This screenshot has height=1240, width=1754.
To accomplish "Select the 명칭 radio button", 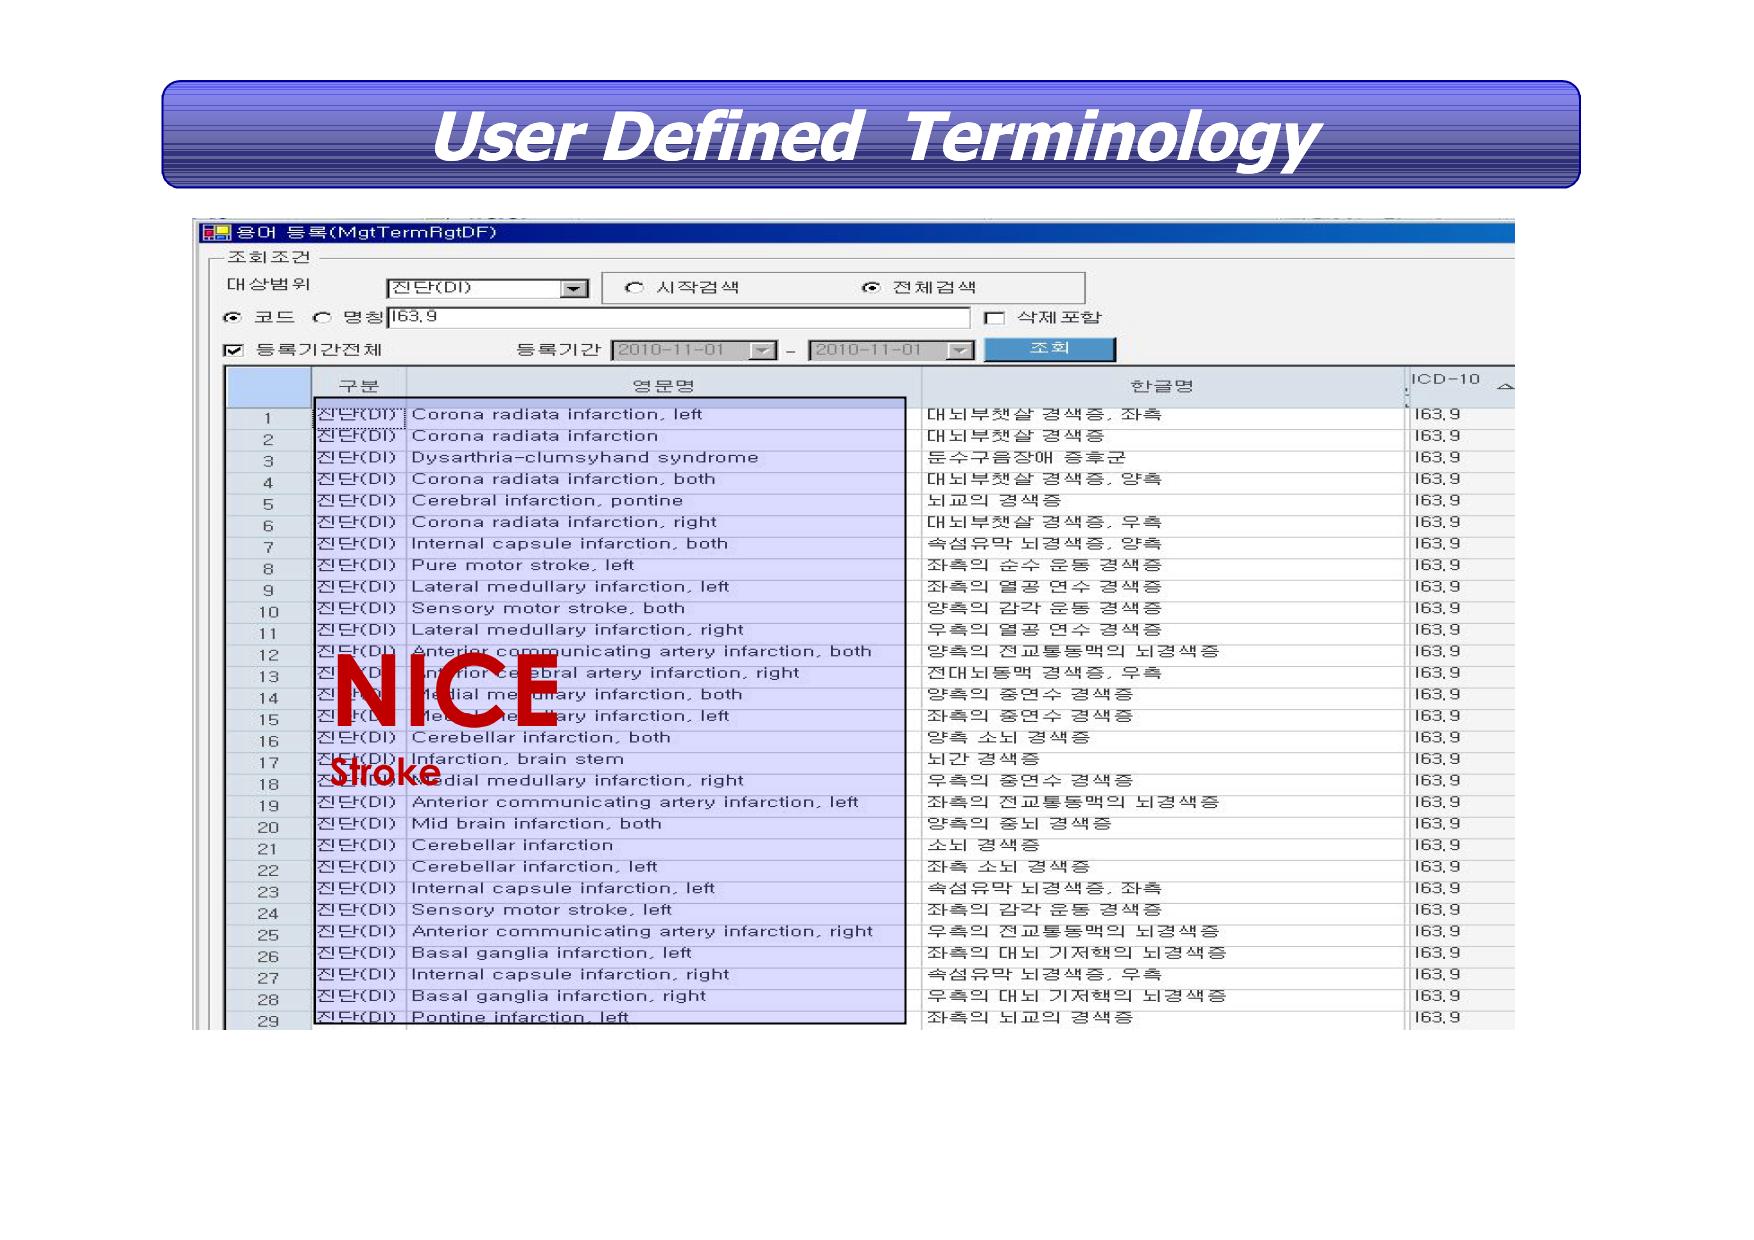I will coord(322,318).
